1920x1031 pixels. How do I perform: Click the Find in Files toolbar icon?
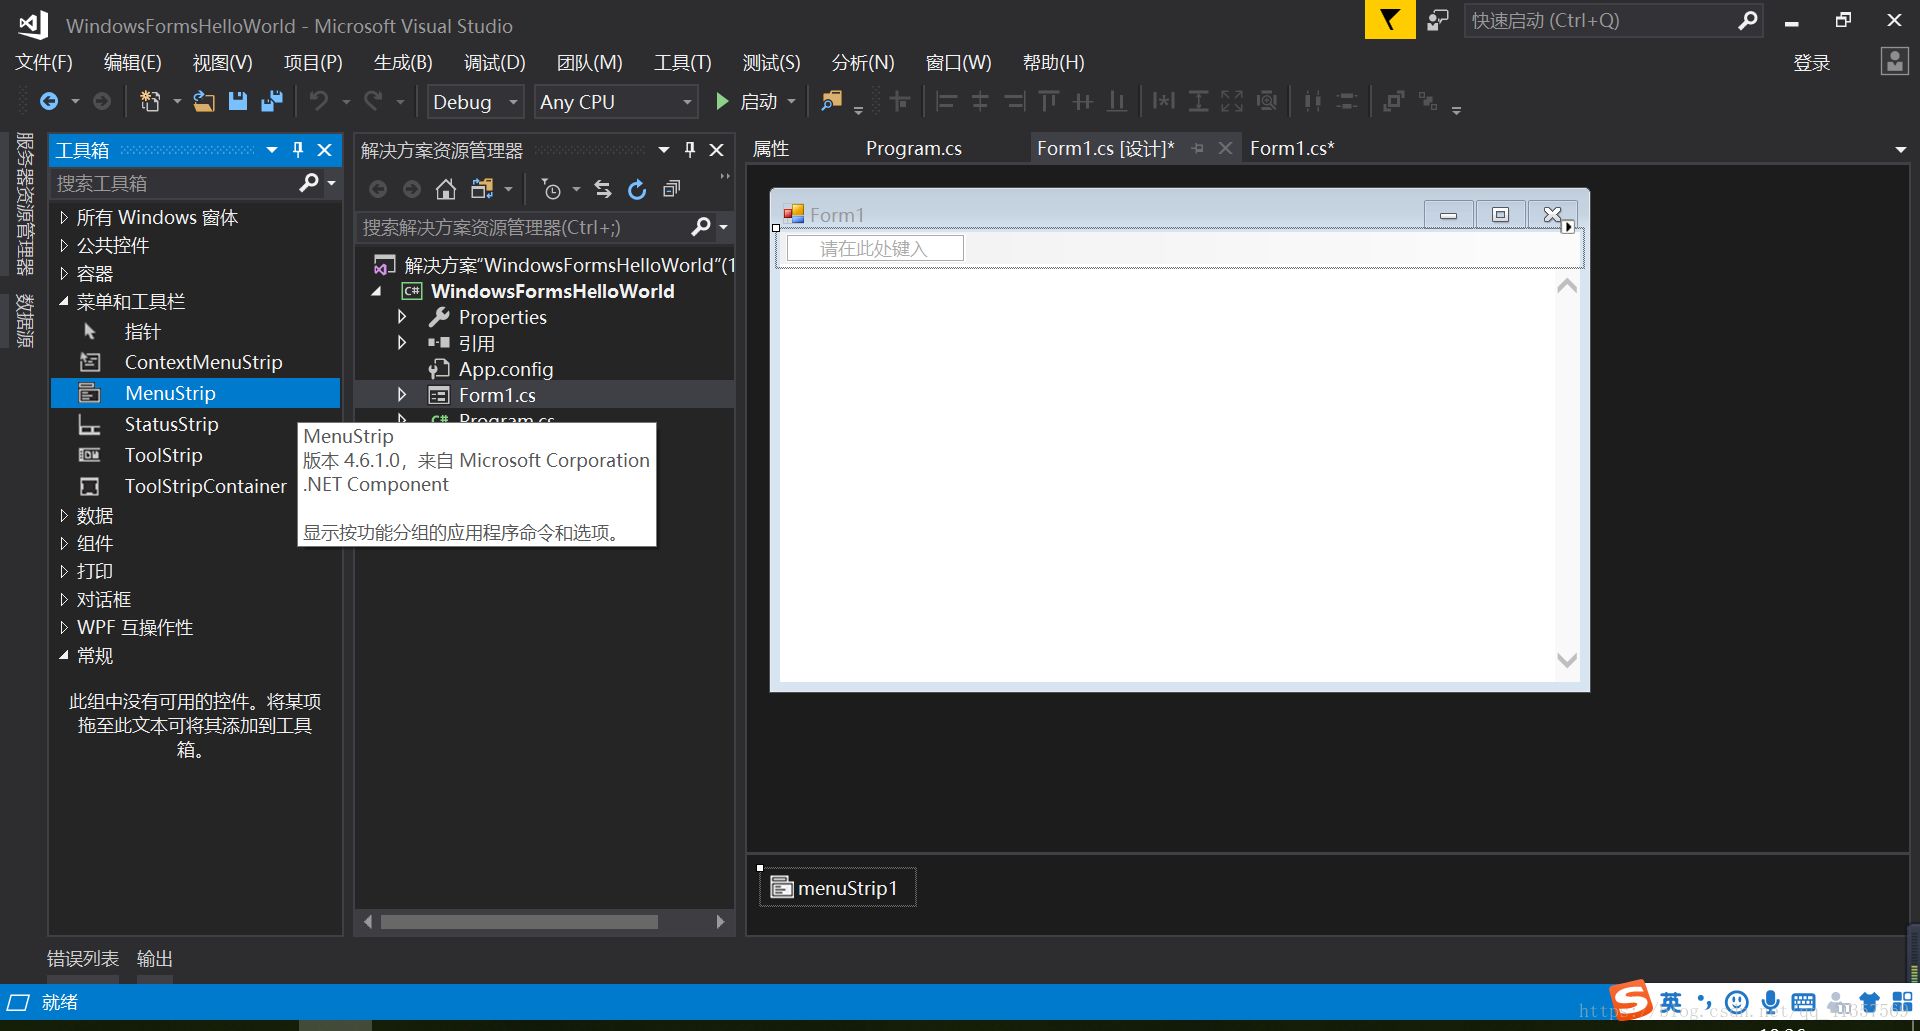tap(831, 101)
